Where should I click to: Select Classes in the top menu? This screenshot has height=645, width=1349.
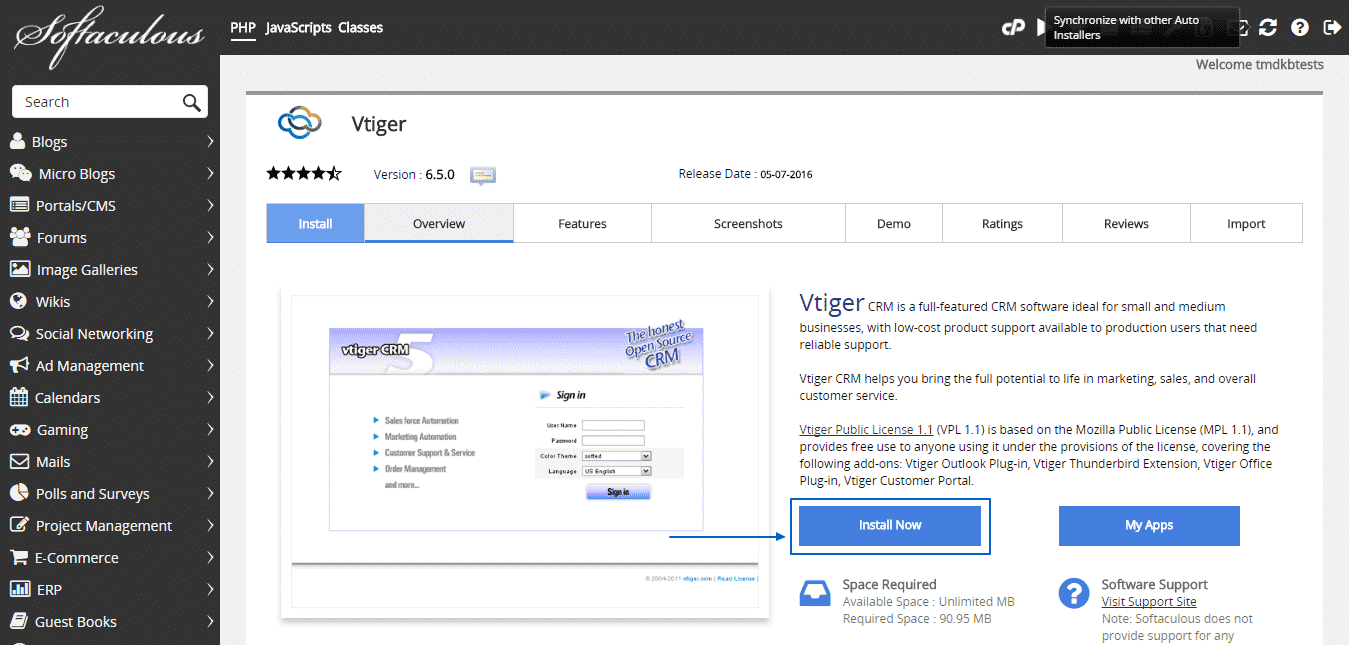pyautogui.click(x=360, y=28)
